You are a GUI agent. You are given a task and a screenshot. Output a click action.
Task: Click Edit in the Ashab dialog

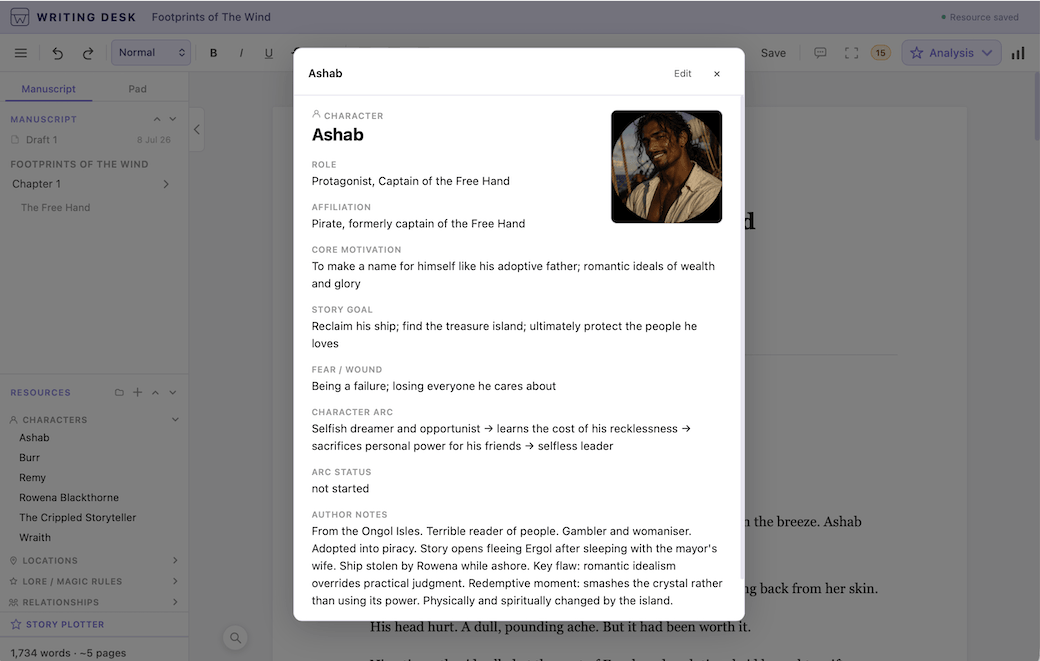click(682, 74)
